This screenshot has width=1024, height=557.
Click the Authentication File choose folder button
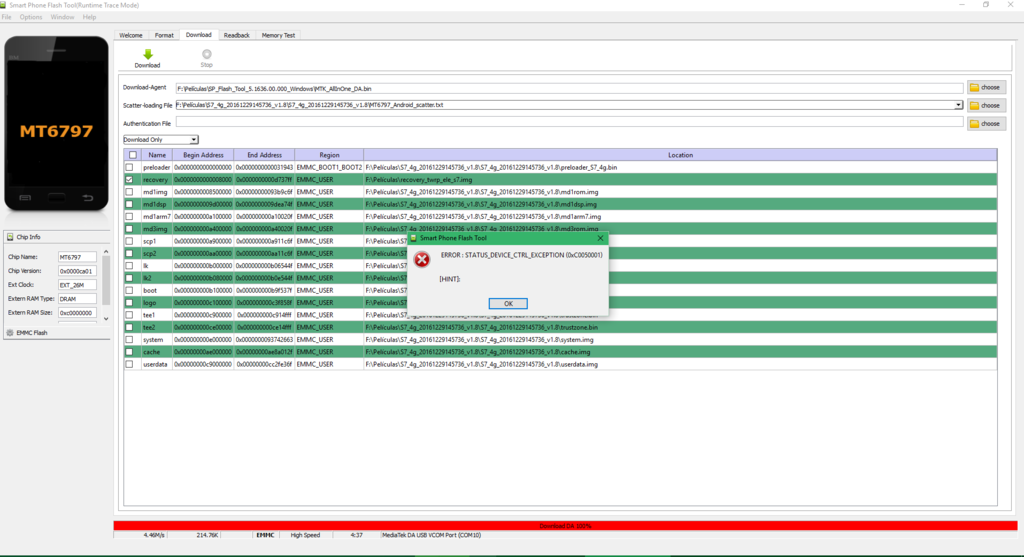pos(984,123)
